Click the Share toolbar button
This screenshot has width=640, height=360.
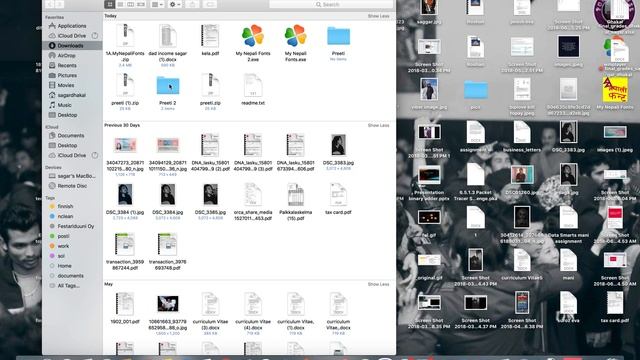[193, 4]
